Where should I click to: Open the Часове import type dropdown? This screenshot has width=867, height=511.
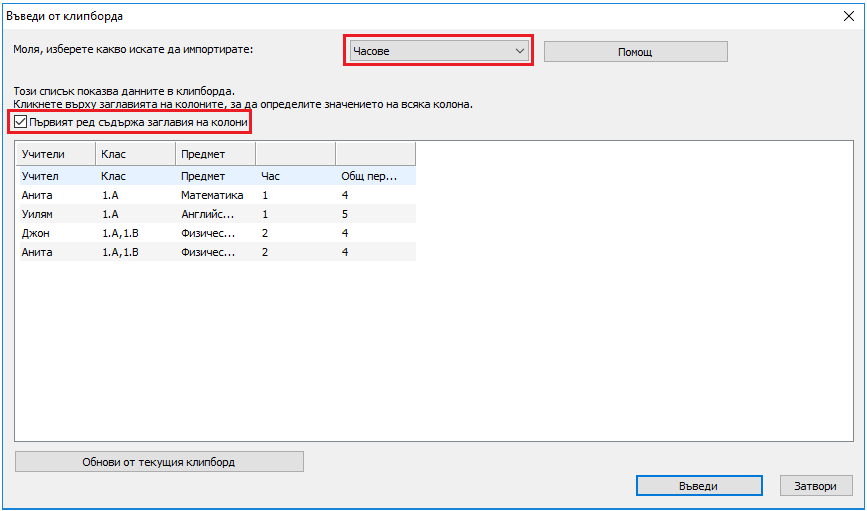438,51
